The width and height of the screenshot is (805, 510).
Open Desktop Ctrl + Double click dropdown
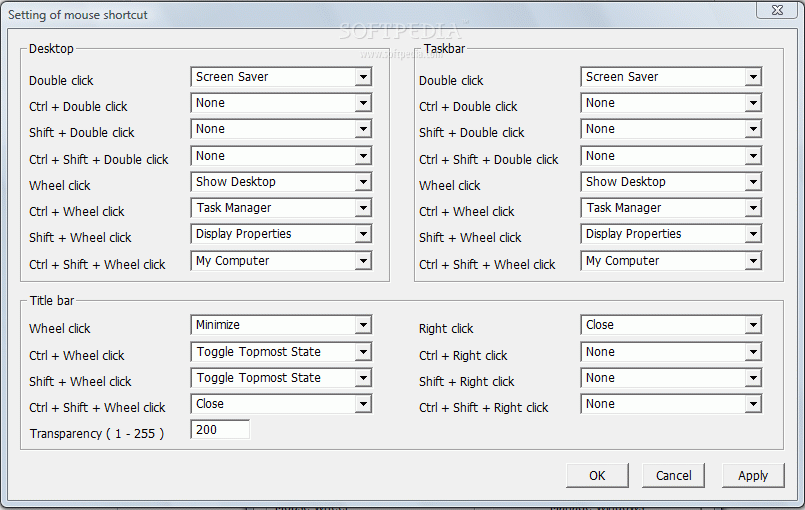[281, 103]
